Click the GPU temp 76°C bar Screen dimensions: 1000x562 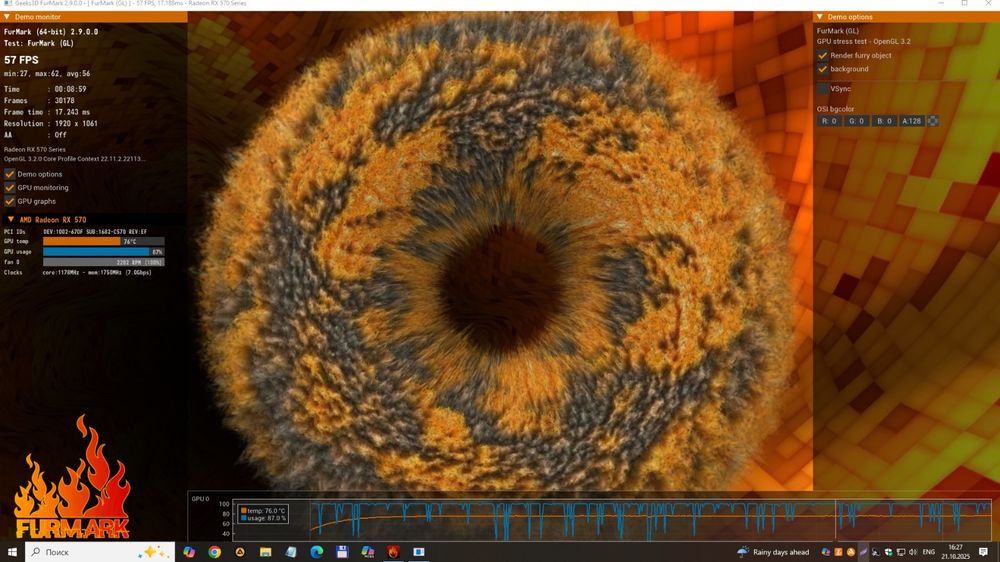pos(104,242)
